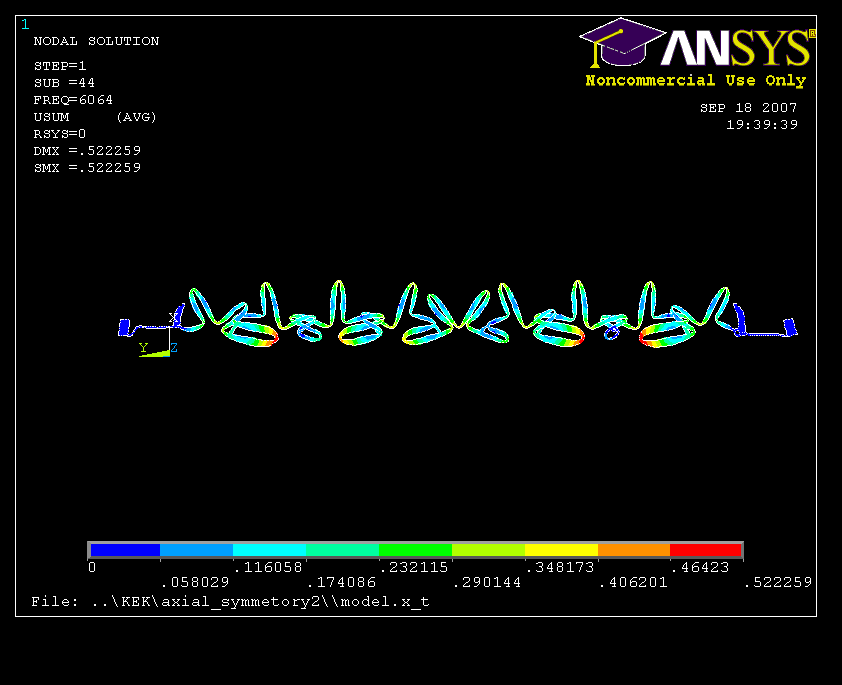
Task: Click the legend minimum value 0
Action: point(92,567)
